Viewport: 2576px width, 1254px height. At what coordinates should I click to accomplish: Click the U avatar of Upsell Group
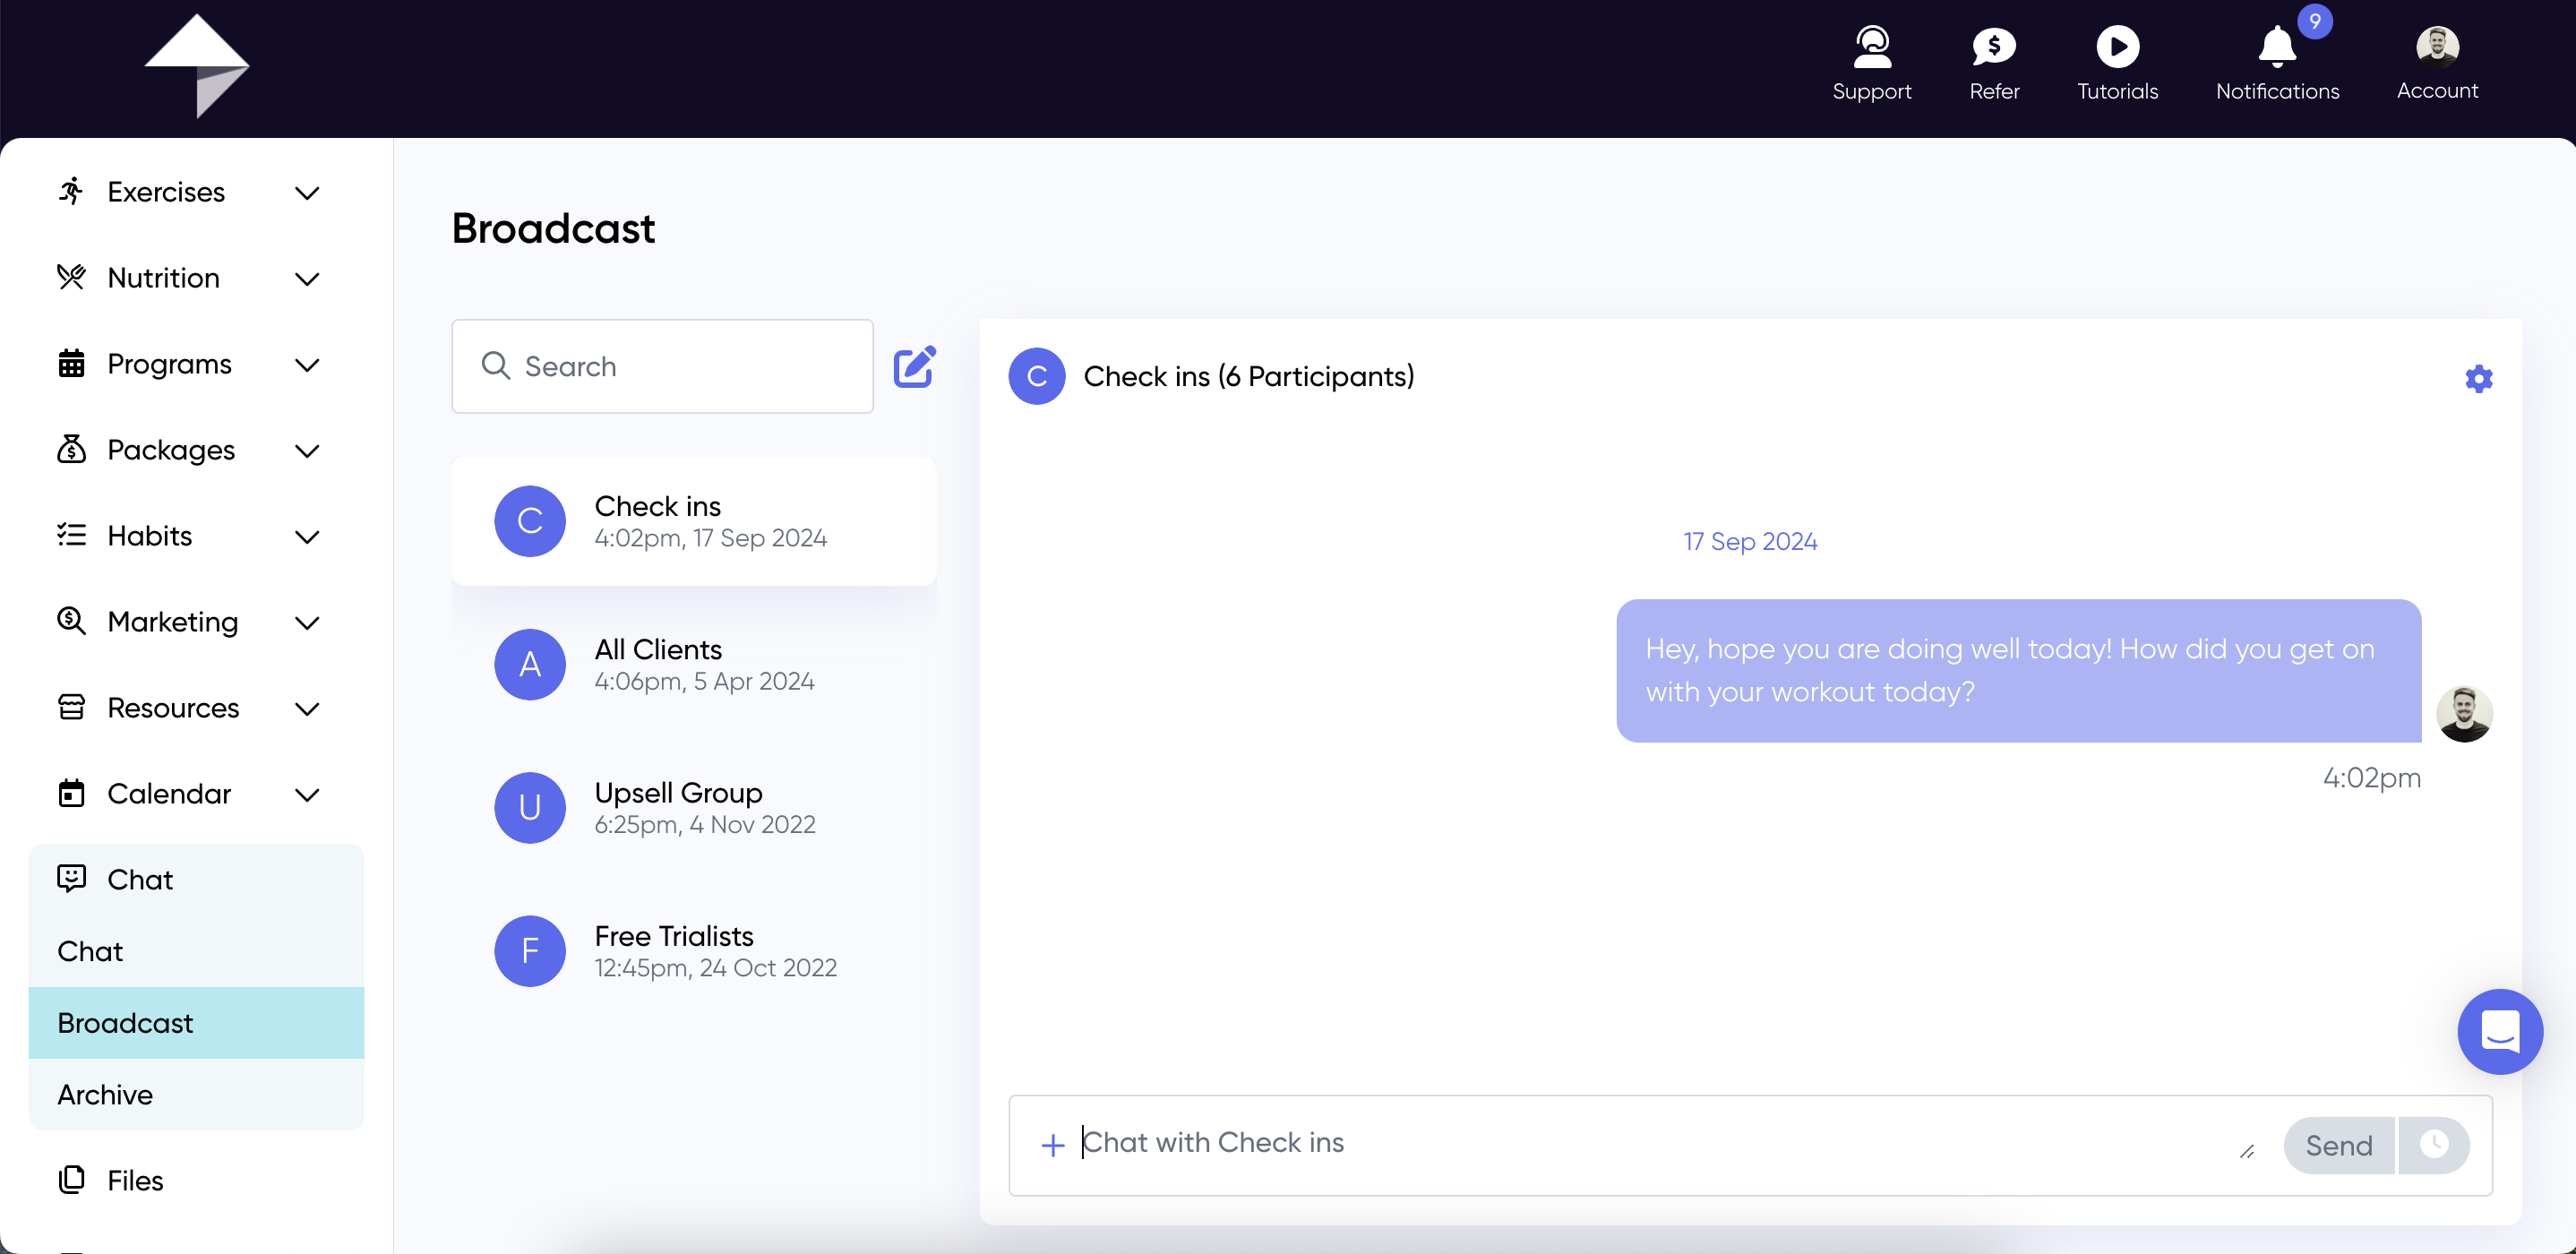530,807
